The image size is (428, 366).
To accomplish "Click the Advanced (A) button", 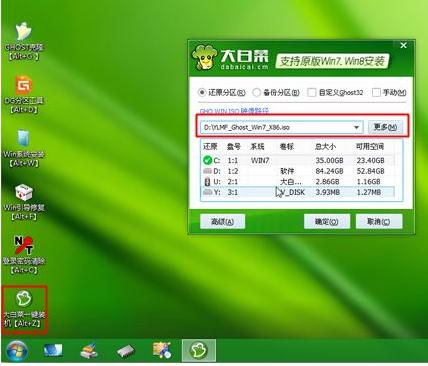I will 222,221.
